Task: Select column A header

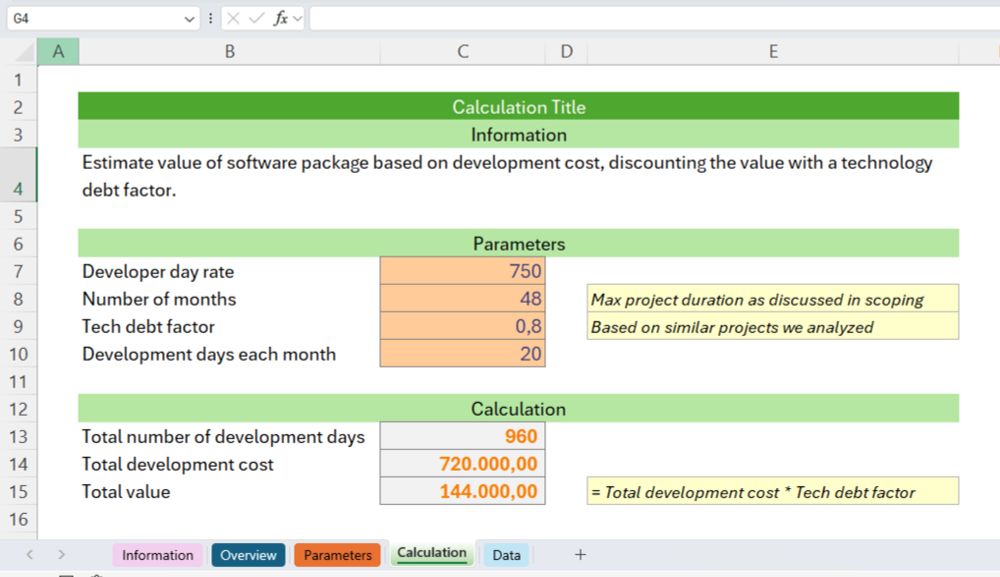Action: [58, 52]
